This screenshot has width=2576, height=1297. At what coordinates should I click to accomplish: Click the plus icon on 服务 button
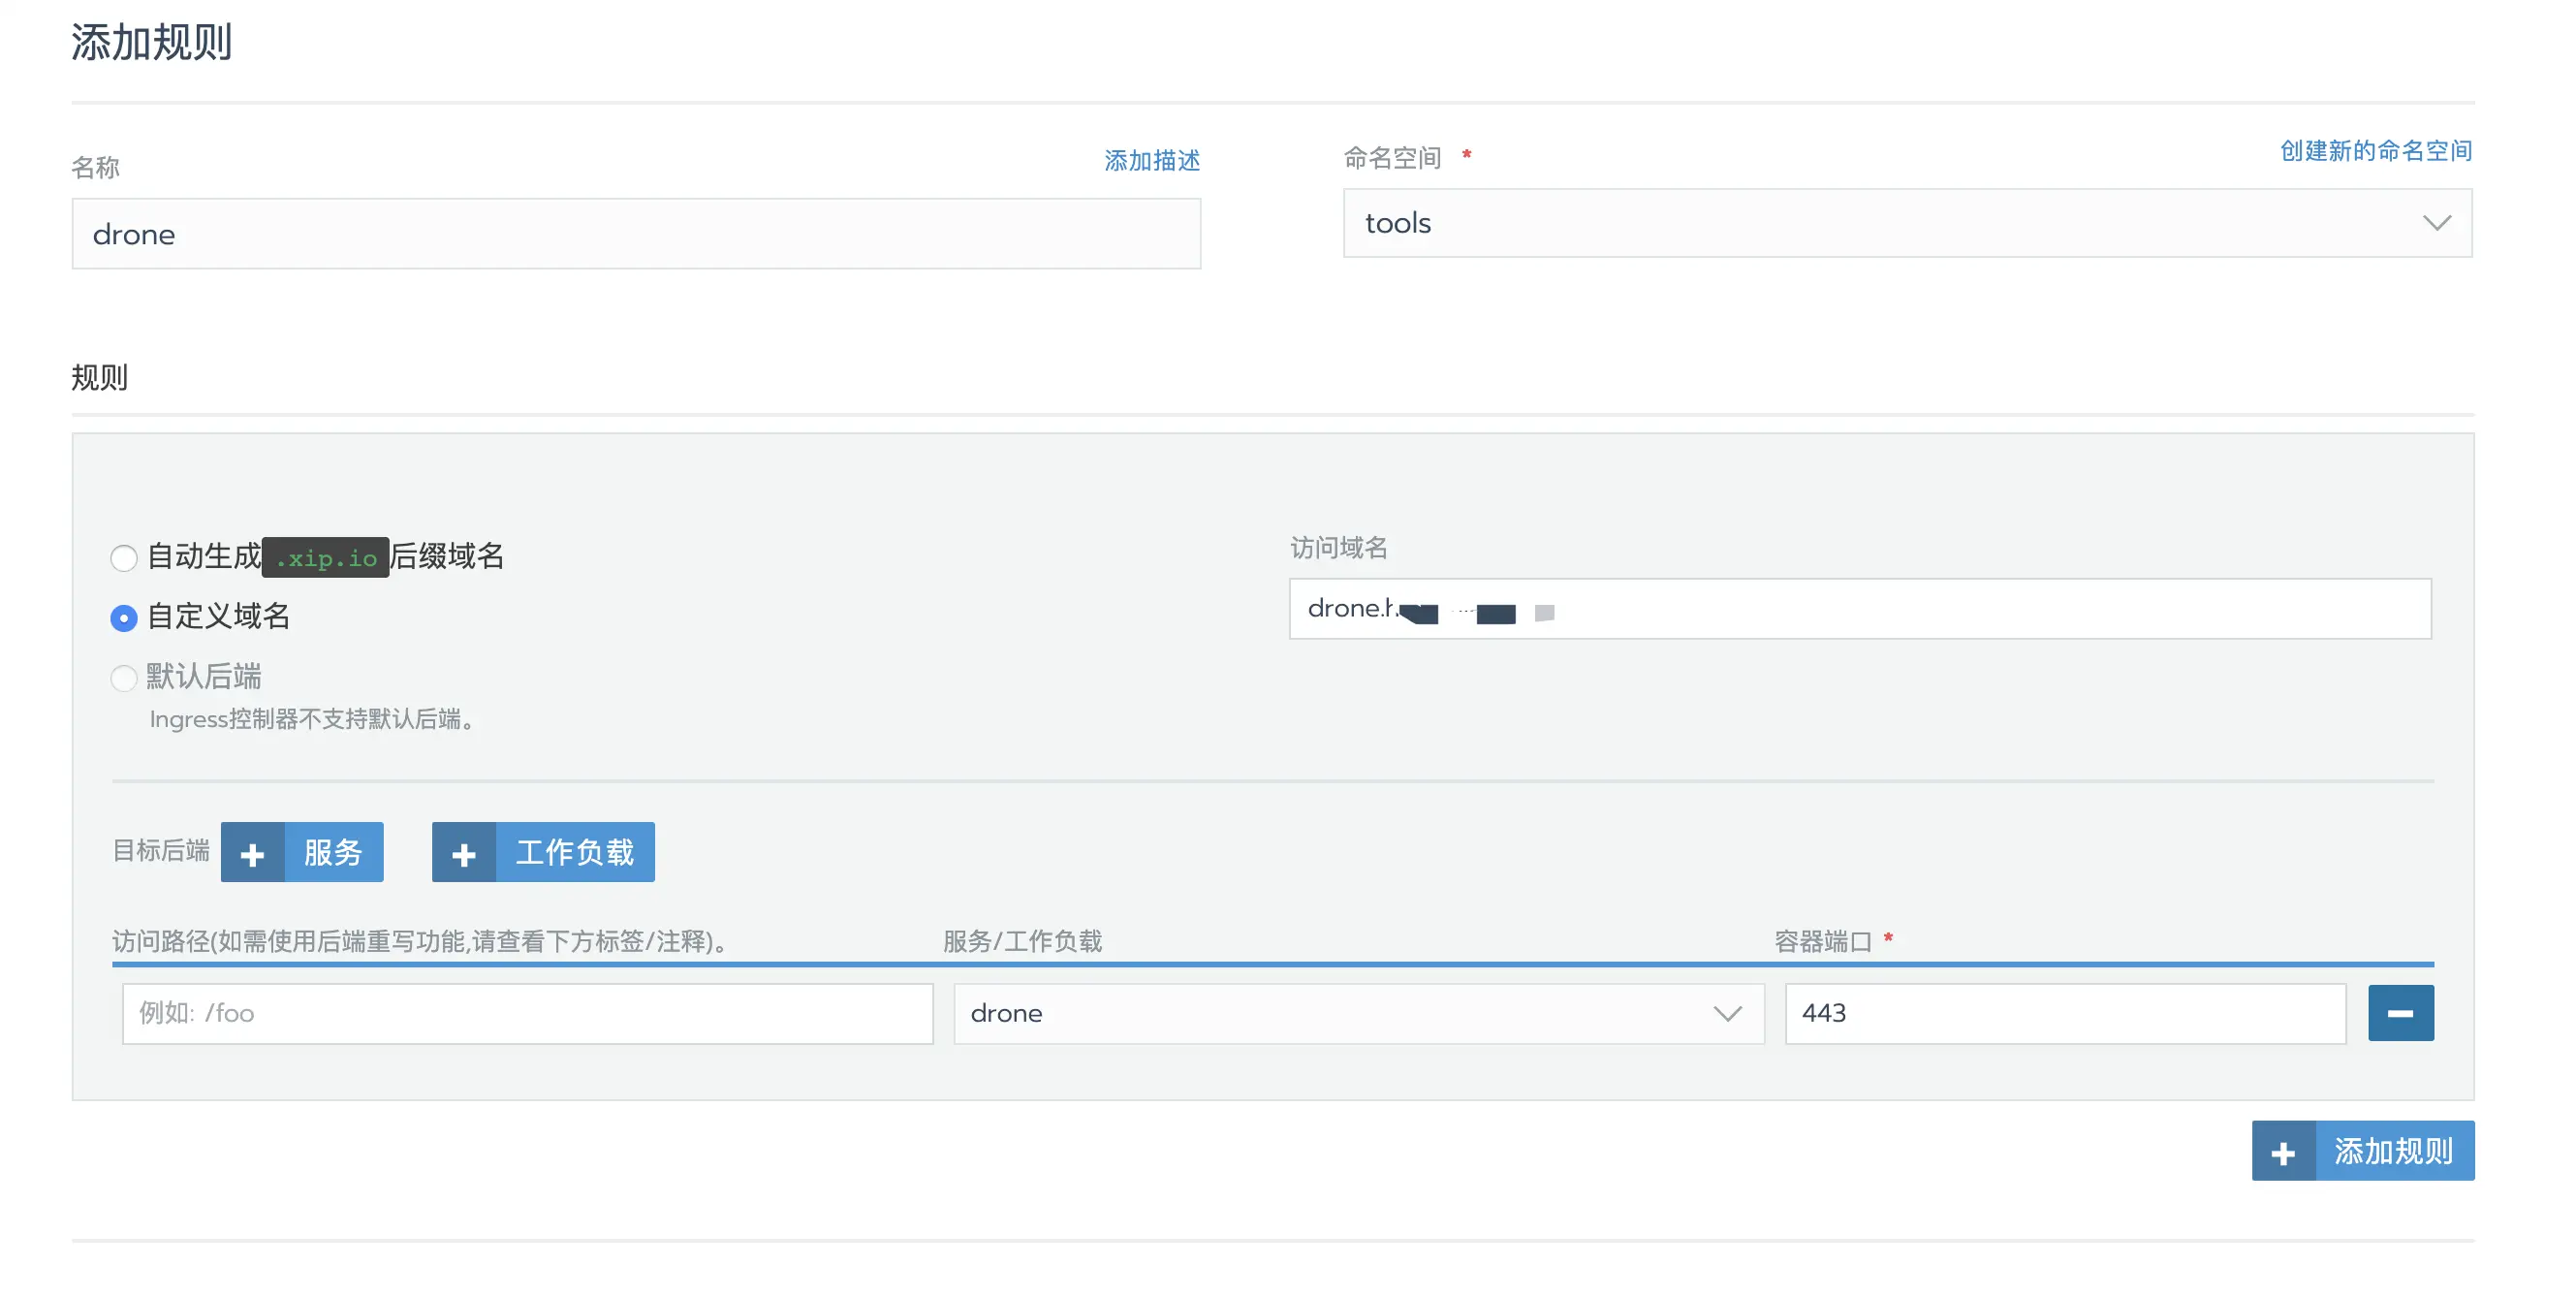253,853
